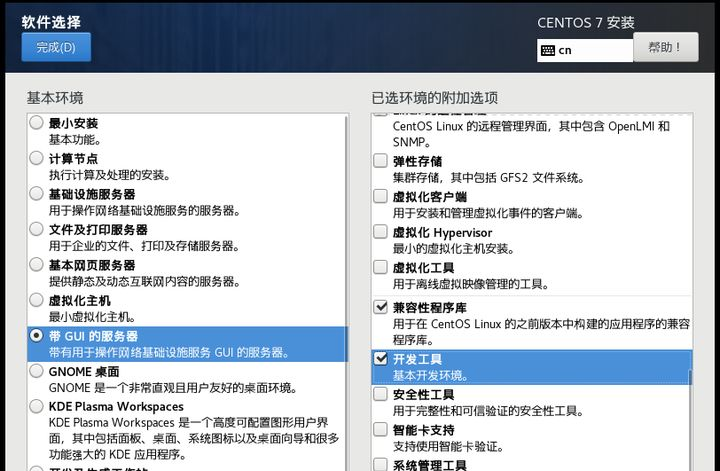Click the 已选环境的附加选项 section heading

click(x=435, y=98)
